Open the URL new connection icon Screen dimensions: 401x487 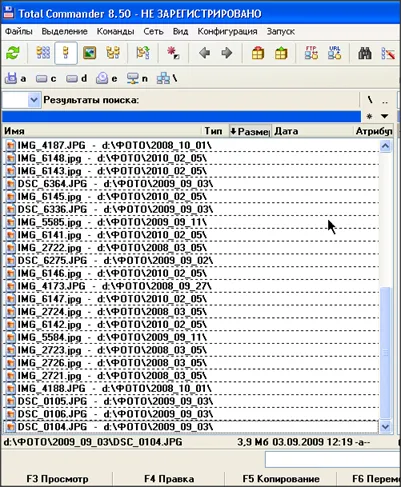pos(334,53)
